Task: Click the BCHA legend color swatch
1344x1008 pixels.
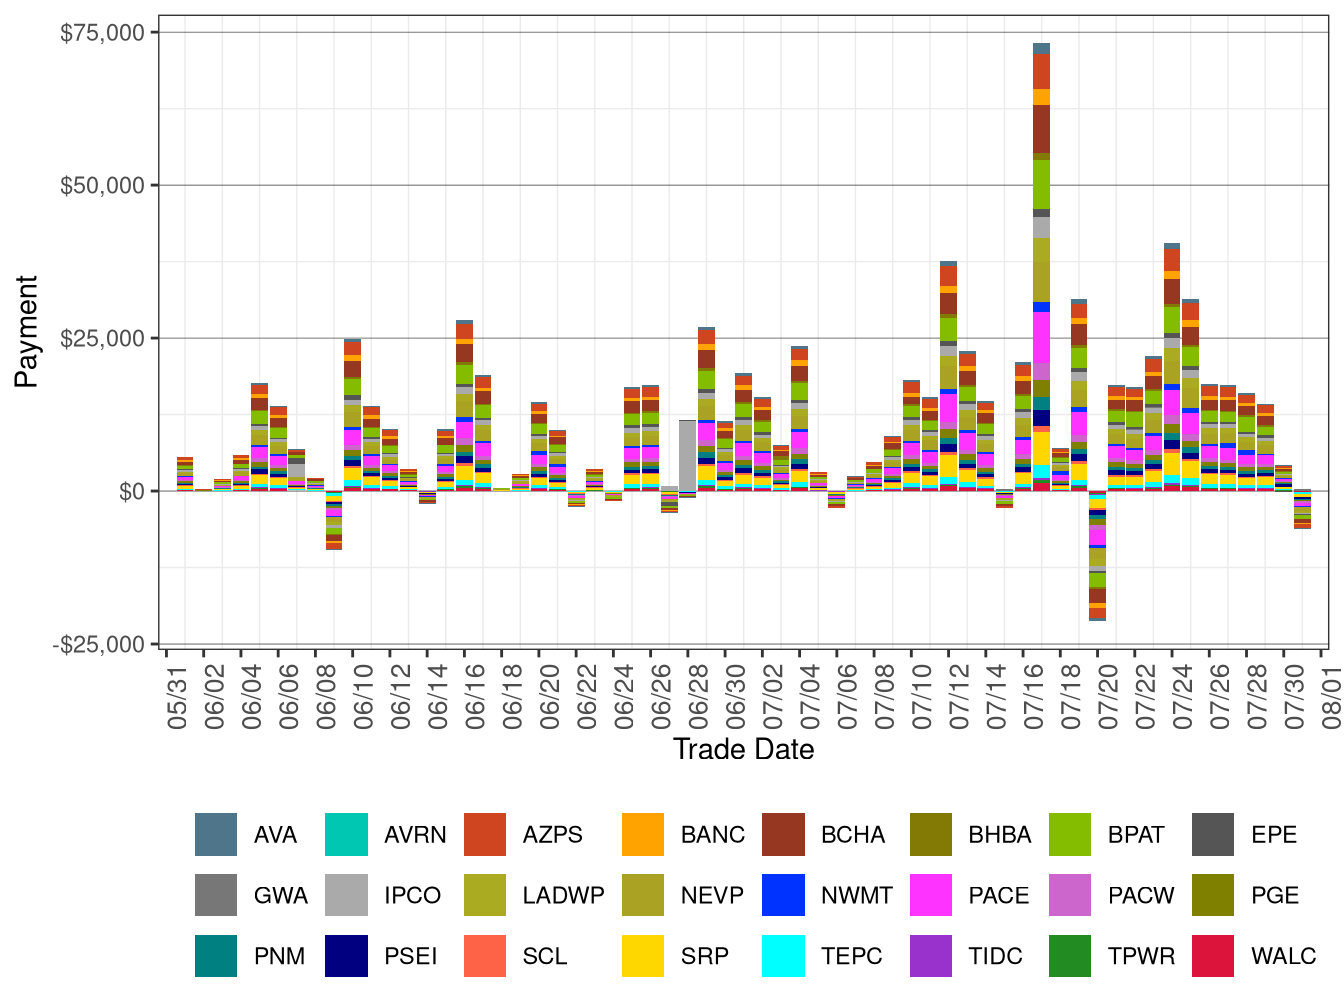Action: tap(783, 835)
